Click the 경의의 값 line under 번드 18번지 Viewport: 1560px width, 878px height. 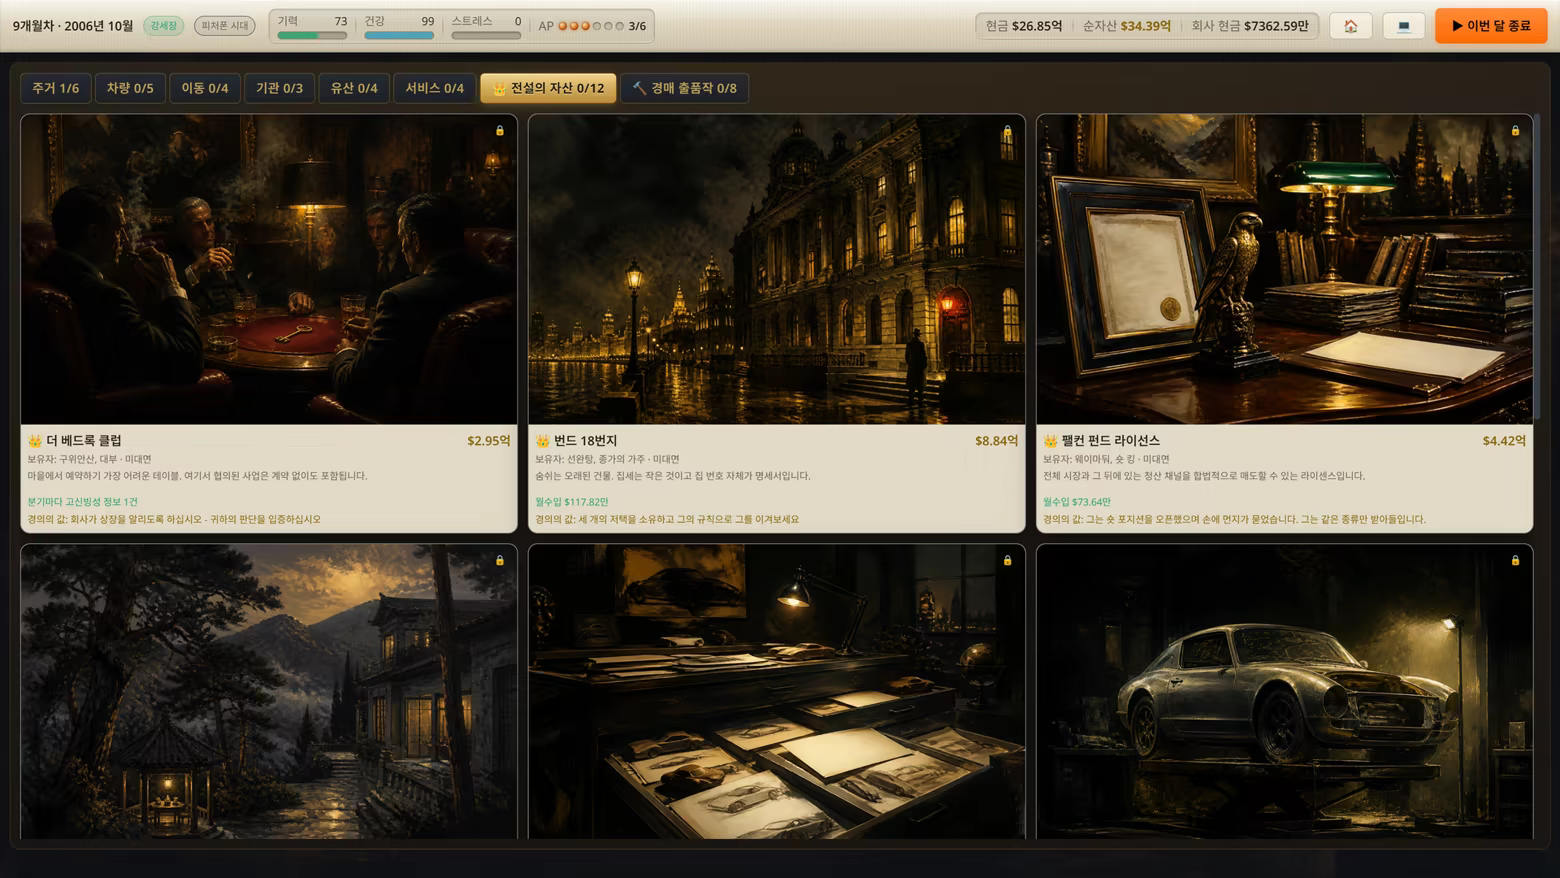(667, 519)
